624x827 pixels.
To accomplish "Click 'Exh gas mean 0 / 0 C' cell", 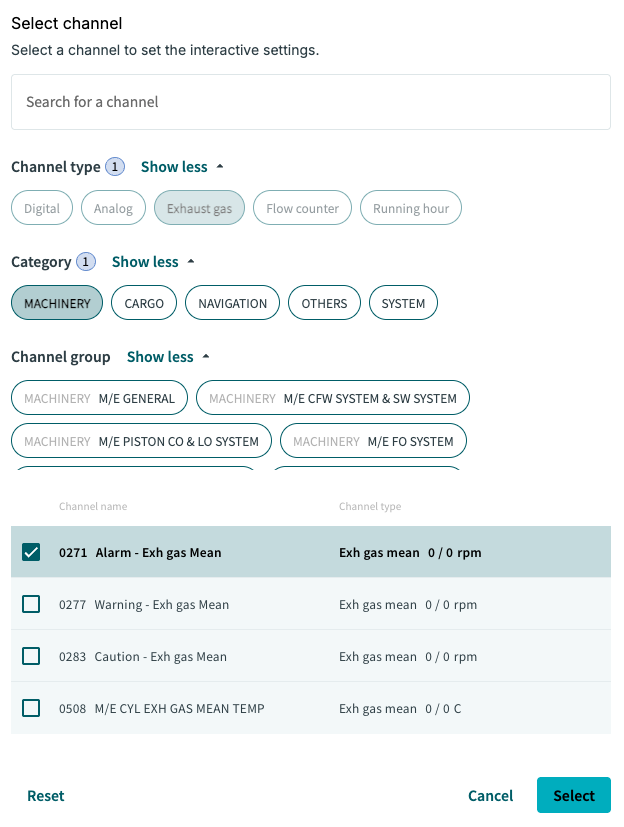I will (x=400, y=708).
